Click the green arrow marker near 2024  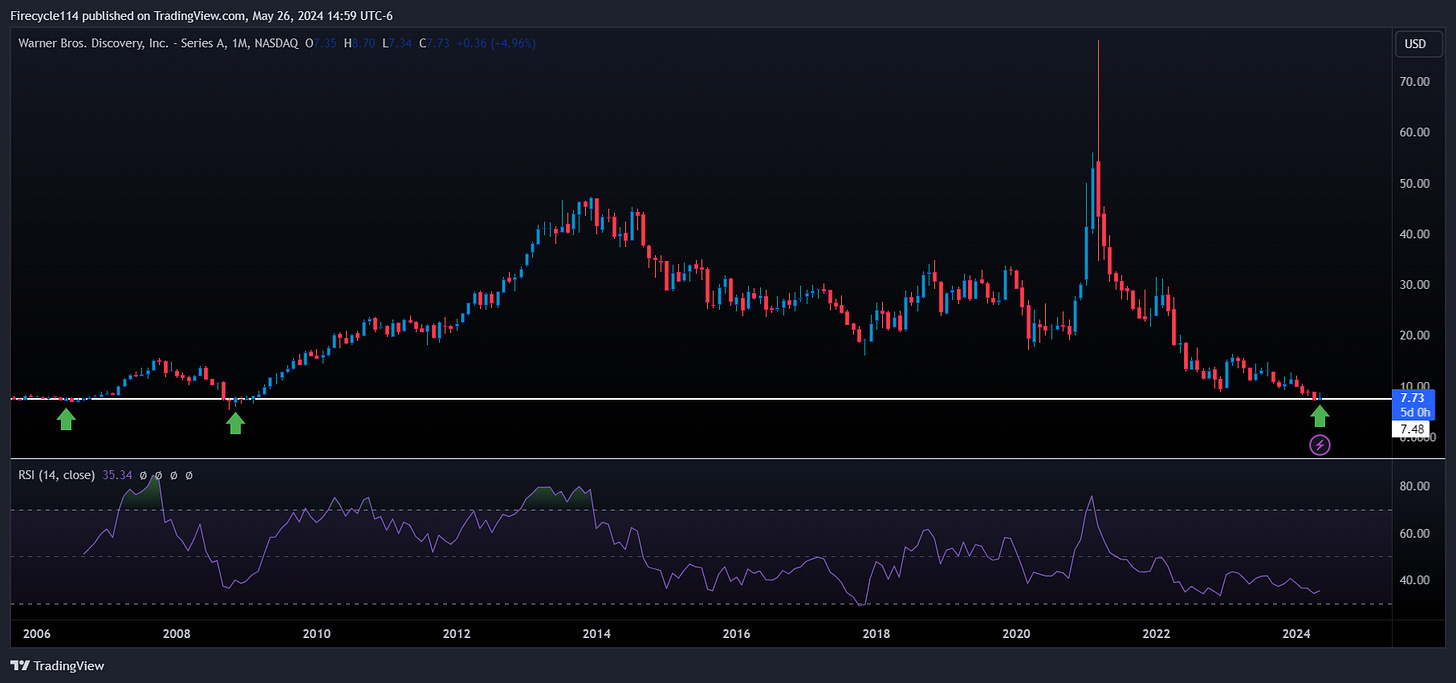coord(1320,415)
